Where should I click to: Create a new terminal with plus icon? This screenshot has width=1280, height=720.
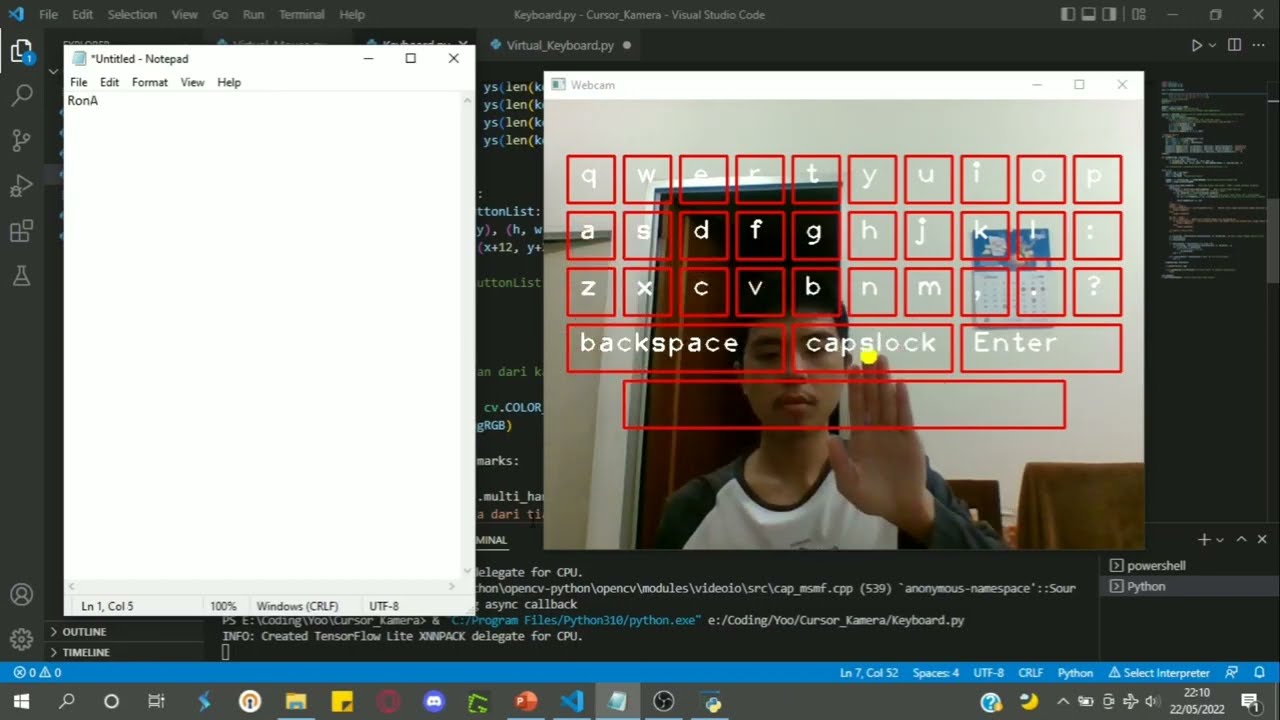[x=1204, y=539]
